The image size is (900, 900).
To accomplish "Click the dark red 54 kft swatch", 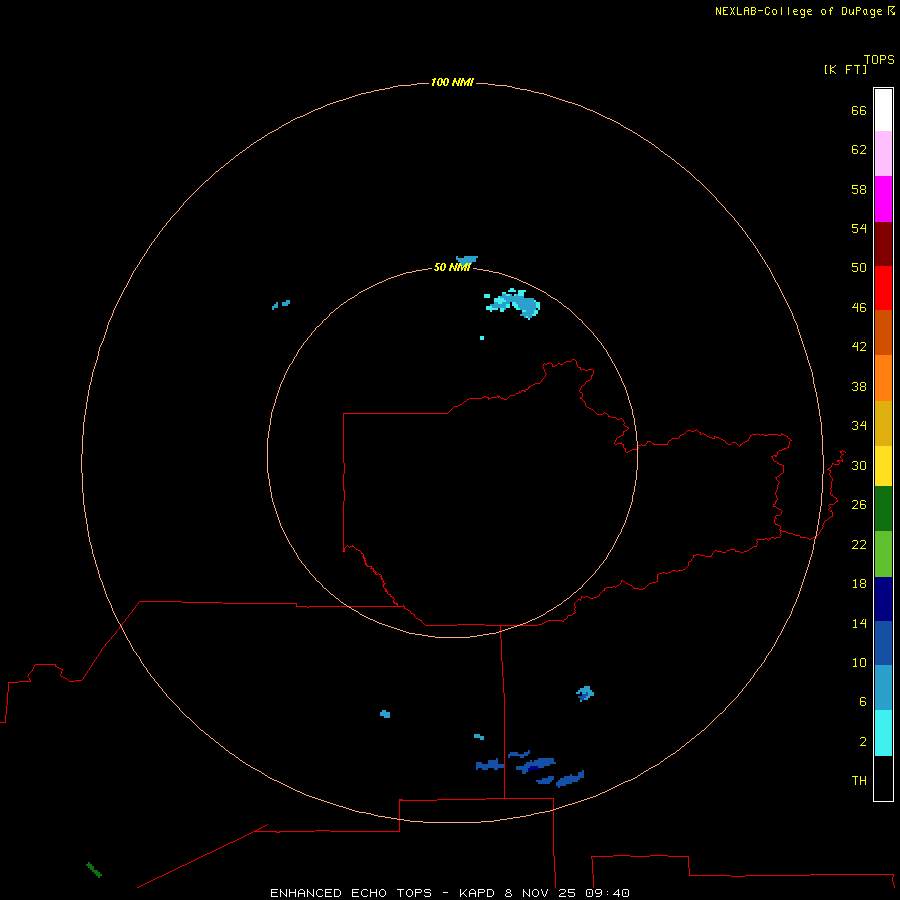I will pos(883,243).
